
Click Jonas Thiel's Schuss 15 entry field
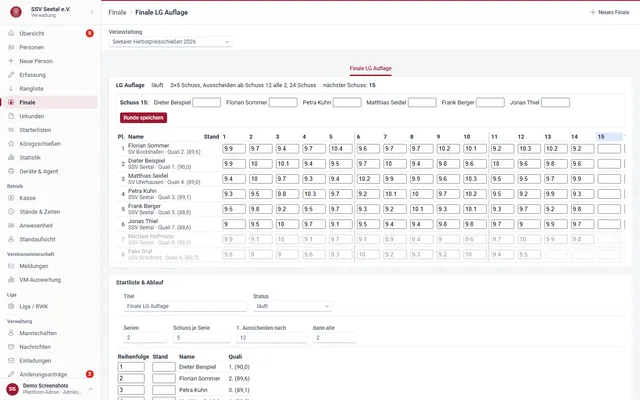pyautogui.click(x=556, y=102)
